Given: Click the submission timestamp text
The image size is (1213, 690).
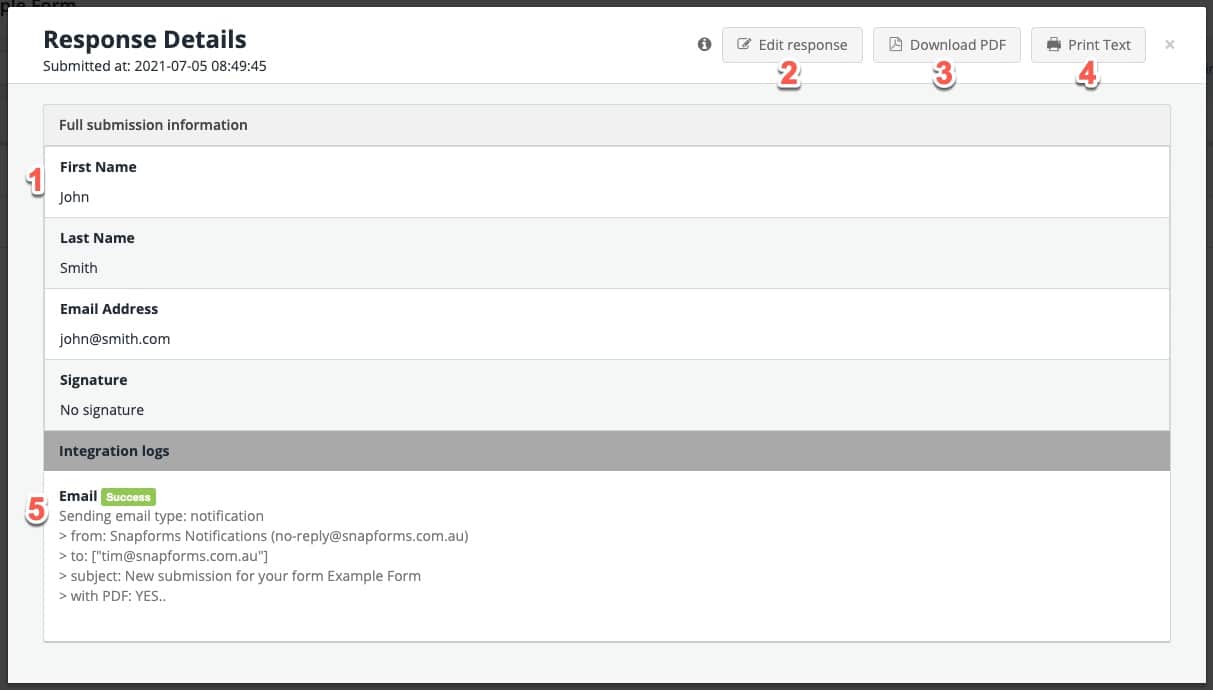Looking at the screenshot, I should (x=154, y=67).
